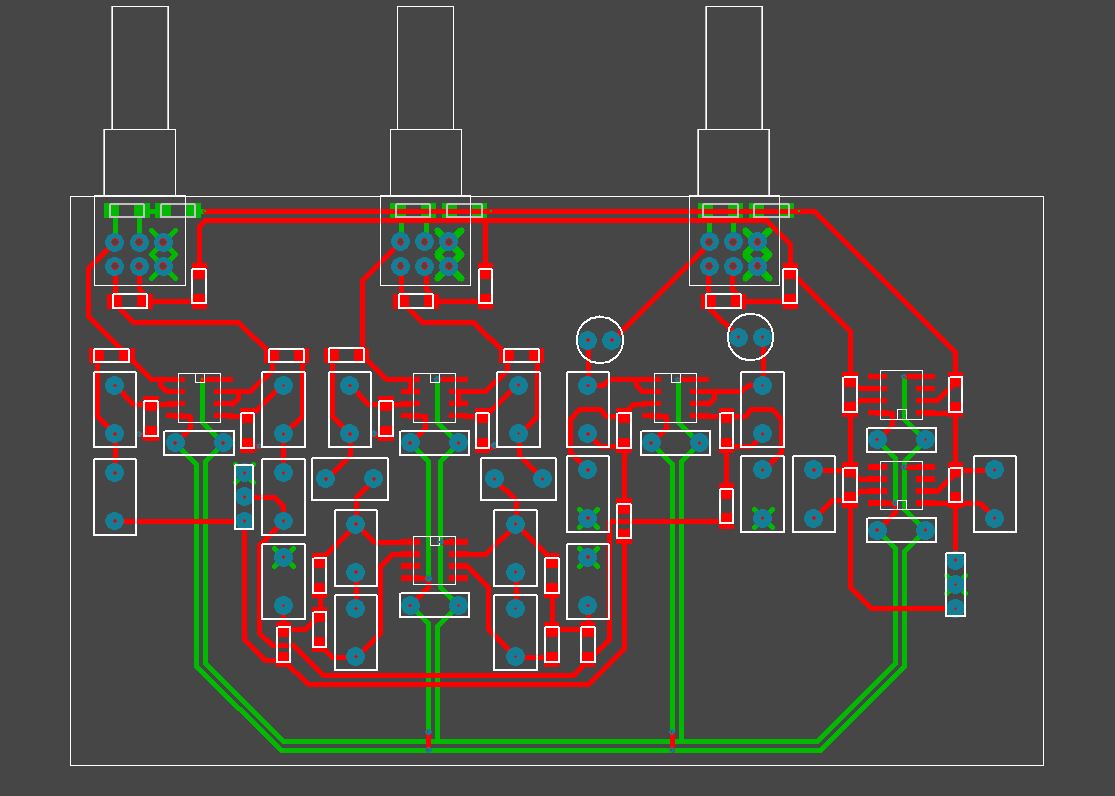The width and height of the screenshot is (1115, 796).
Task: Select the rightmost potentiometer shaft outline
Action: 734,68
